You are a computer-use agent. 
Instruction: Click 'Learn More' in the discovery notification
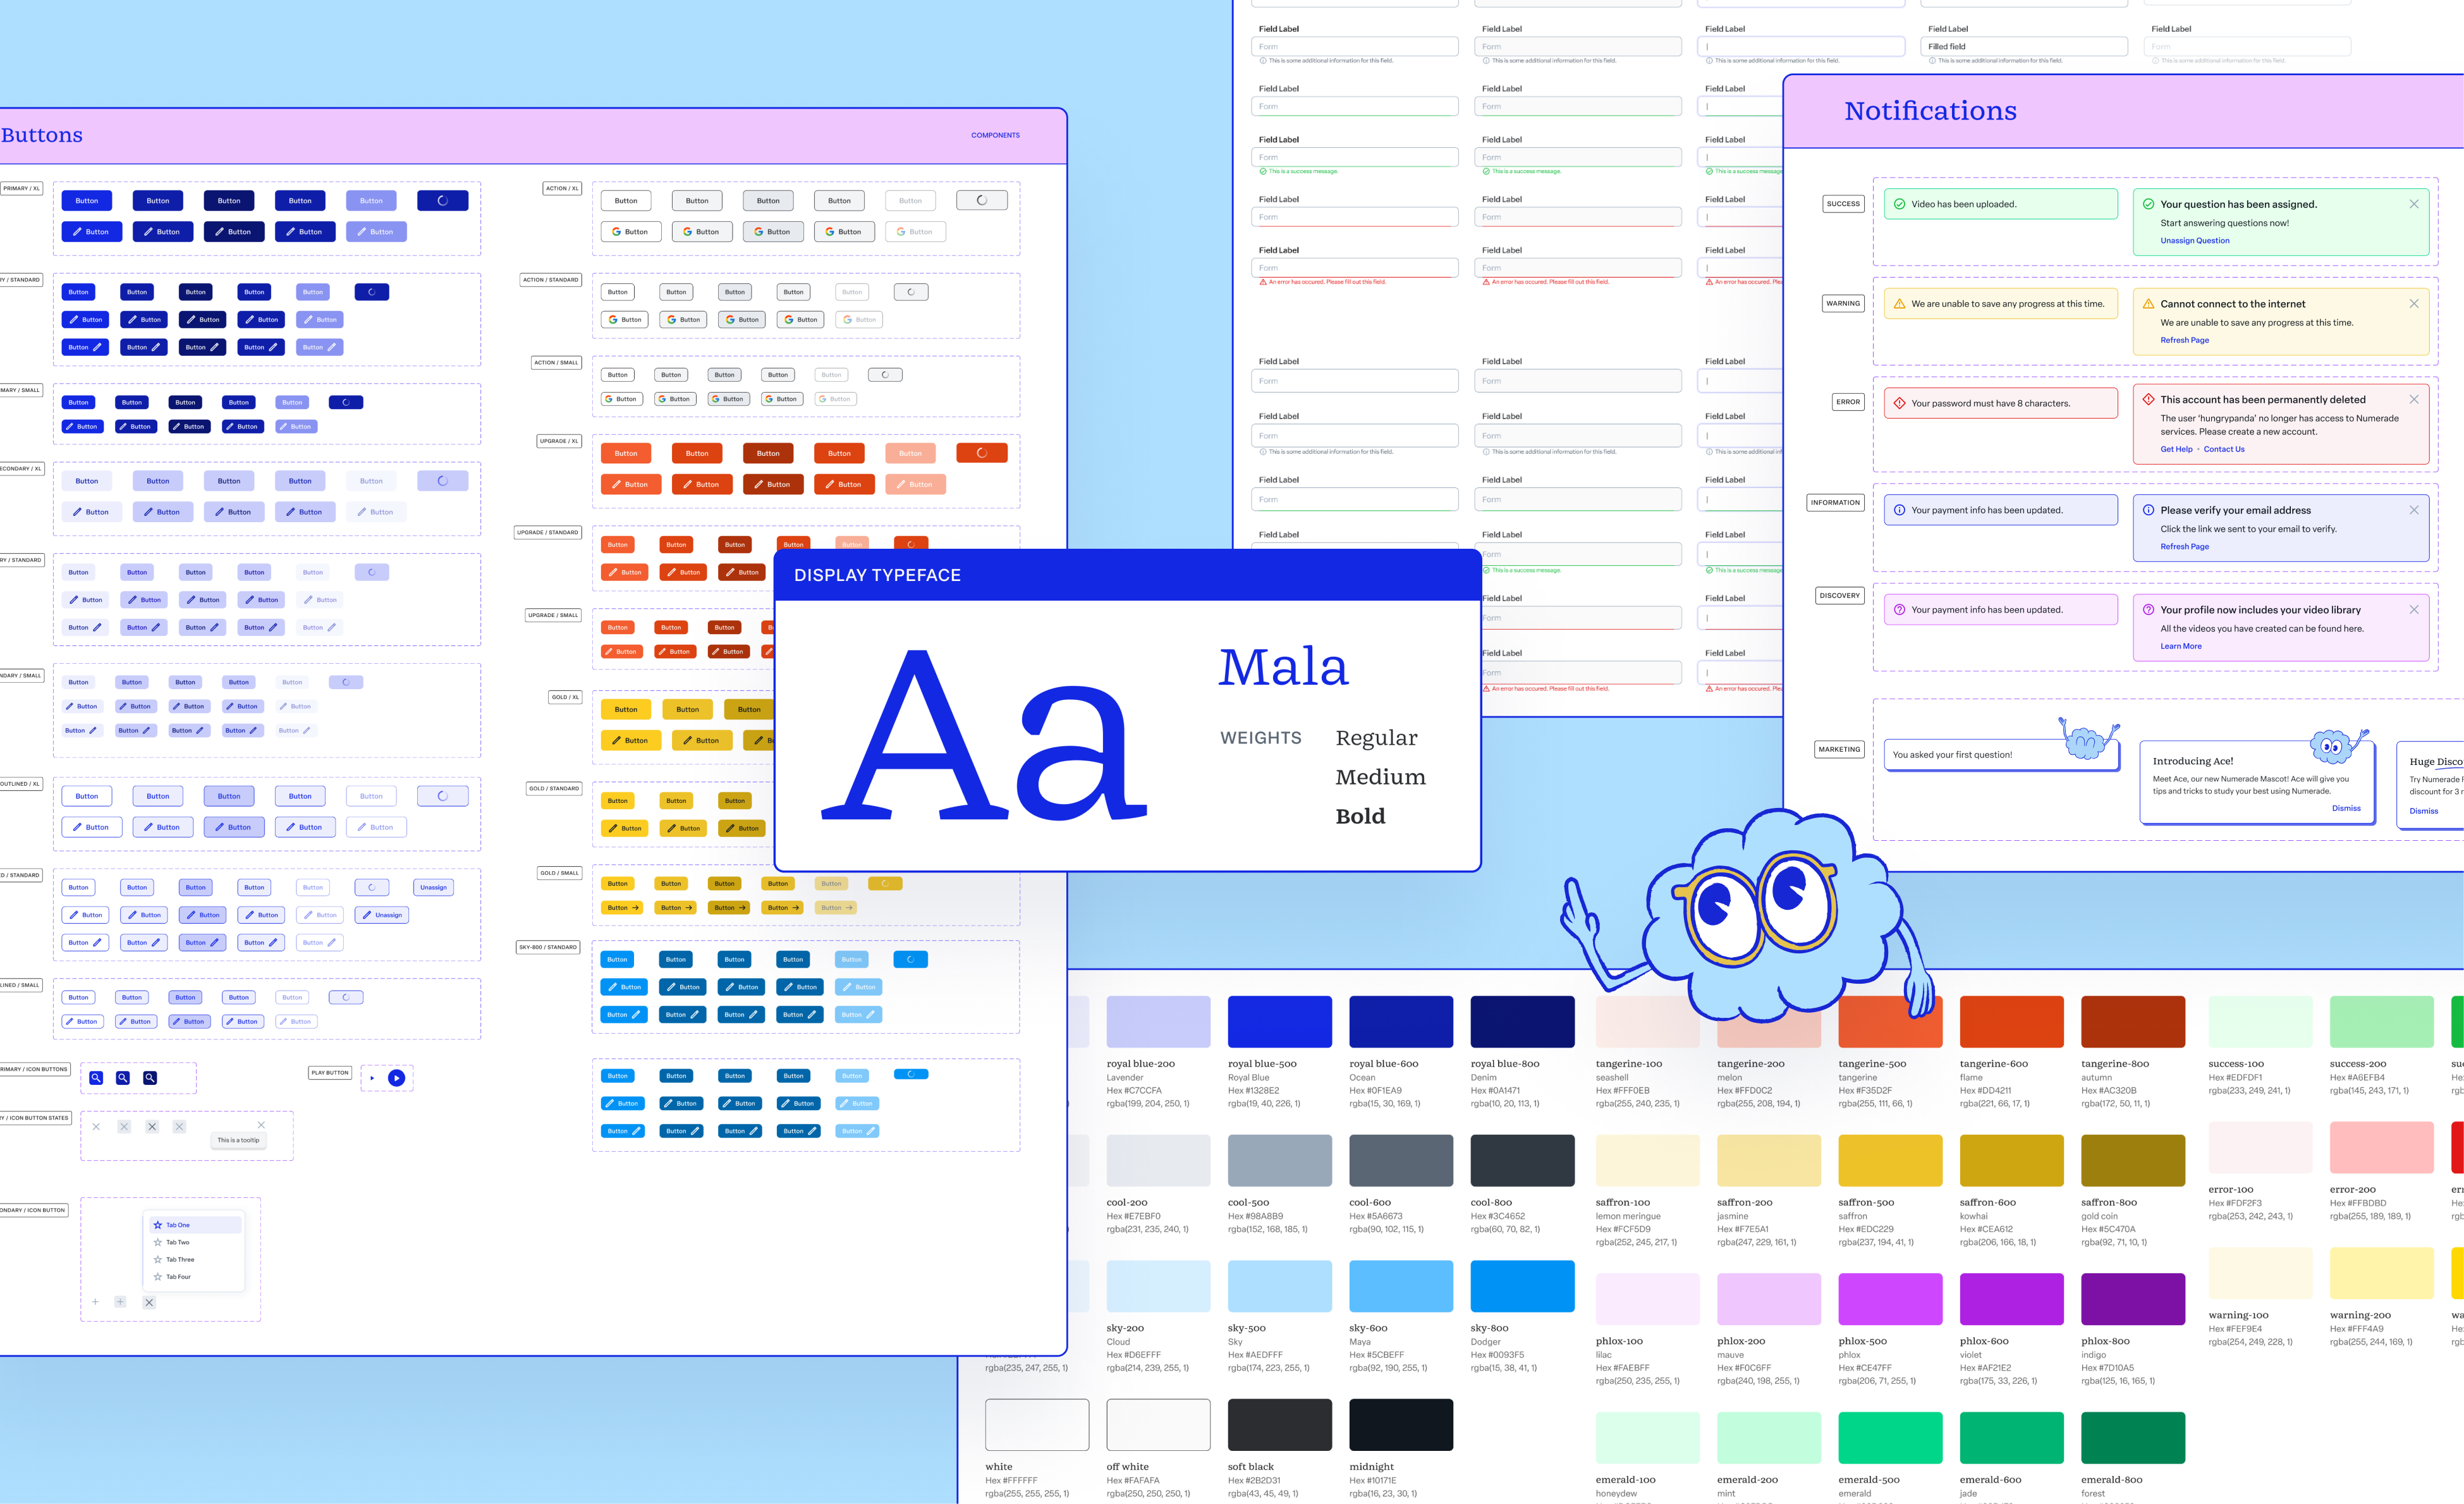pyautogui.click(x=2180, y=647)
